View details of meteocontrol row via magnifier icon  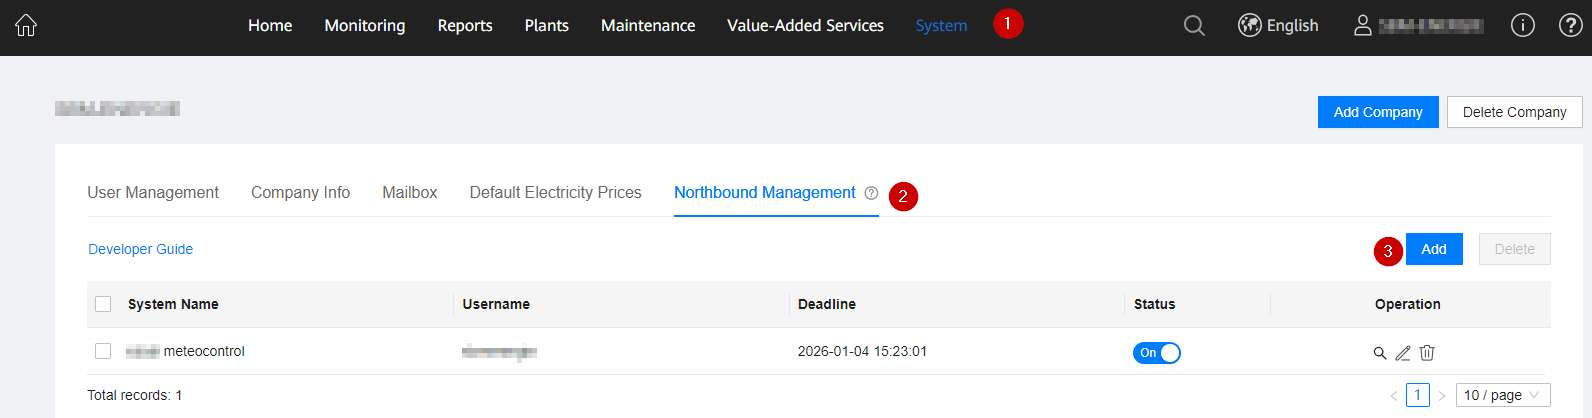coord(1380,353)
